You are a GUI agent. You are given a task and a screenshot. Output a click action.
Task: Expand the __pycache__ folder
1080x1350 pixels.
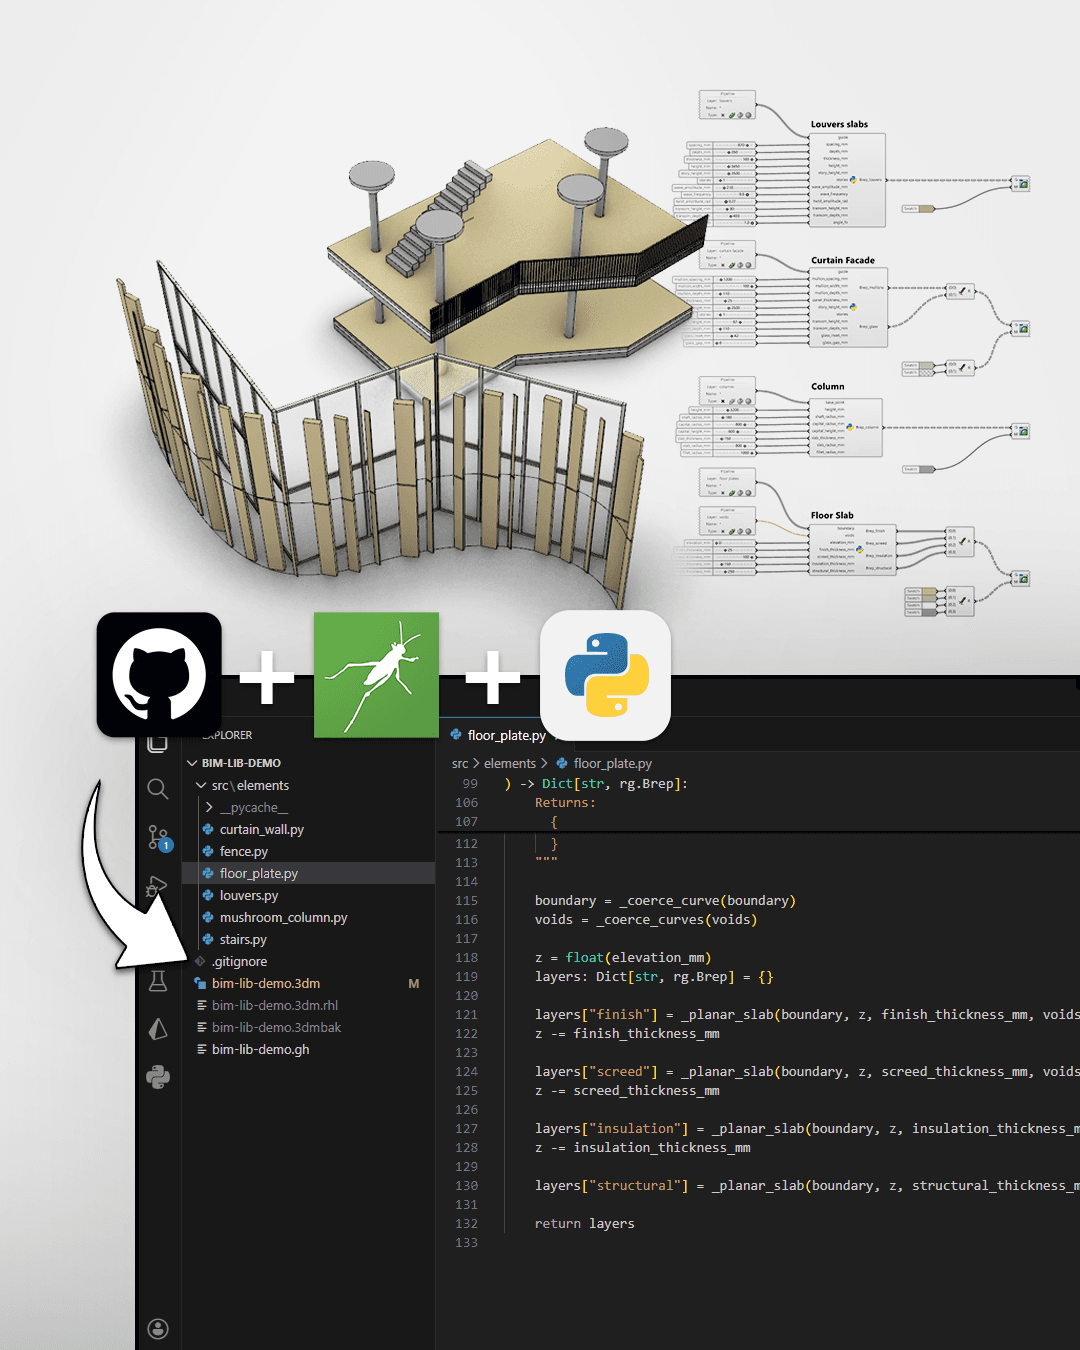pos(209,807)
